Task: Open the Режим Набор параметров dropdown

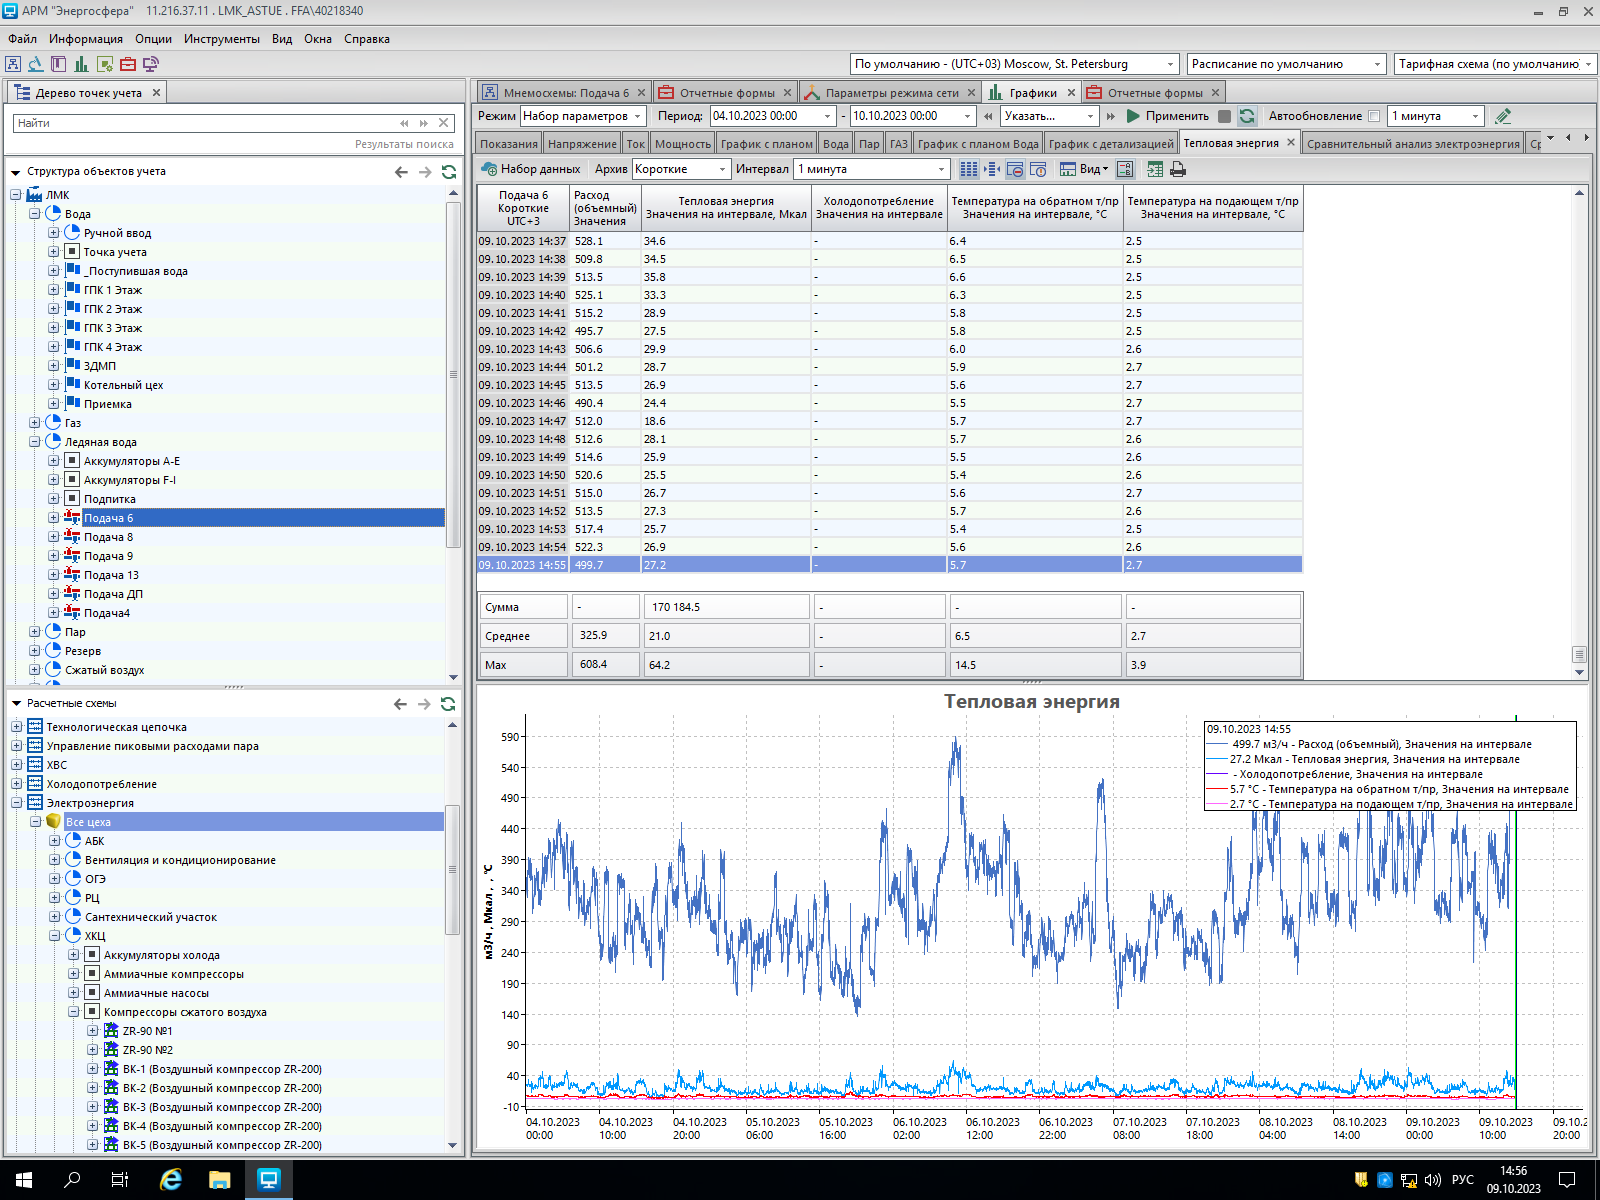Action: tap(582, 116)
